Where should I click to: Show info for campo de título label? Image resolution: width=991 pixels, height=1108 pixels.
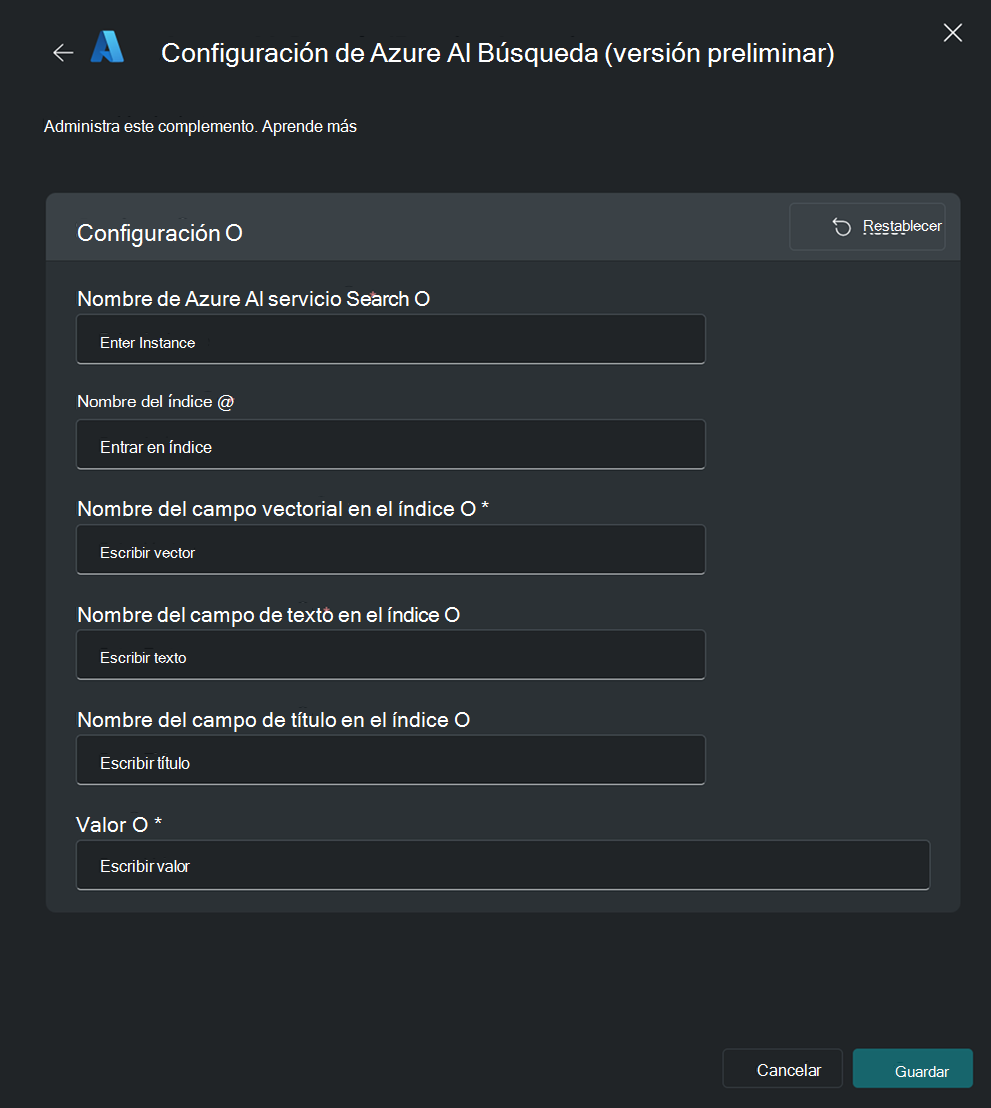point(462,720)
